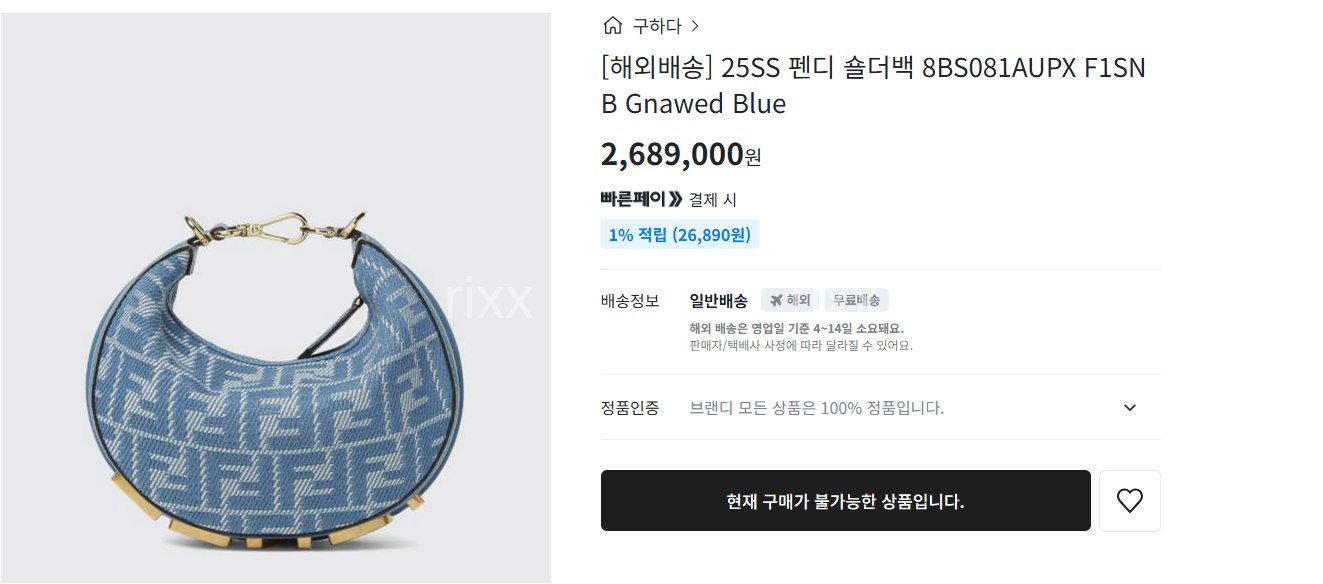The width and height of the screenshot is (1323, 584).
Task: Select the 1% 적립 (26,890원) badge
Action: point(680,235)
